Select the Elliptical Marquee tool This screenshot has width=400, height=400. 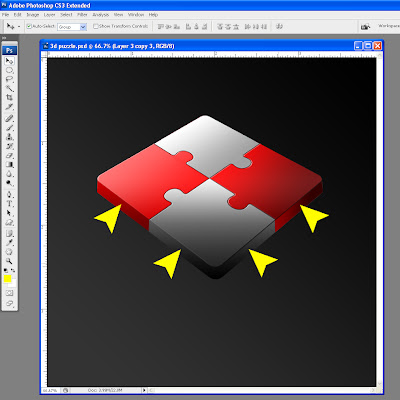tap(9, 70)
